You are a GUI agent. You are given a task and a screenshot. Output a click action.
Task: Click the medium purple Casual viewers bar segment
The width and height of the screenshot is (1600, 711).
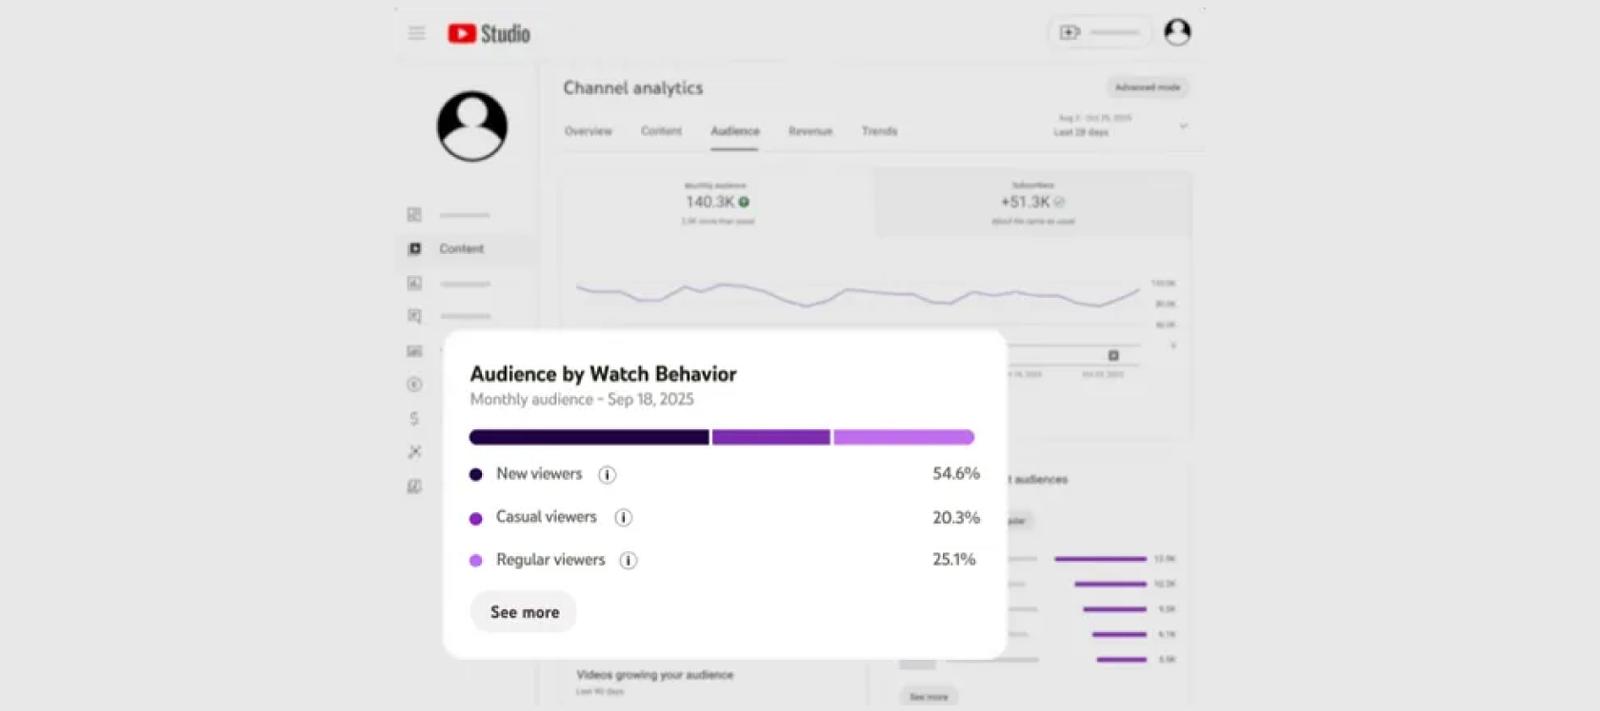pyautogui.click(x=771, y=437)
